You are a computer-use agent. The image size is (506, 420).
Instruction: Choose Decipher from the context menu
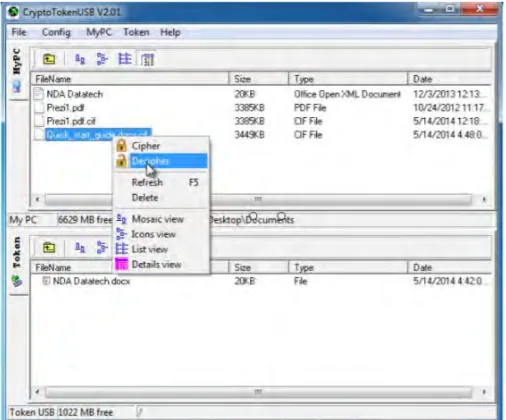point(161,161)
